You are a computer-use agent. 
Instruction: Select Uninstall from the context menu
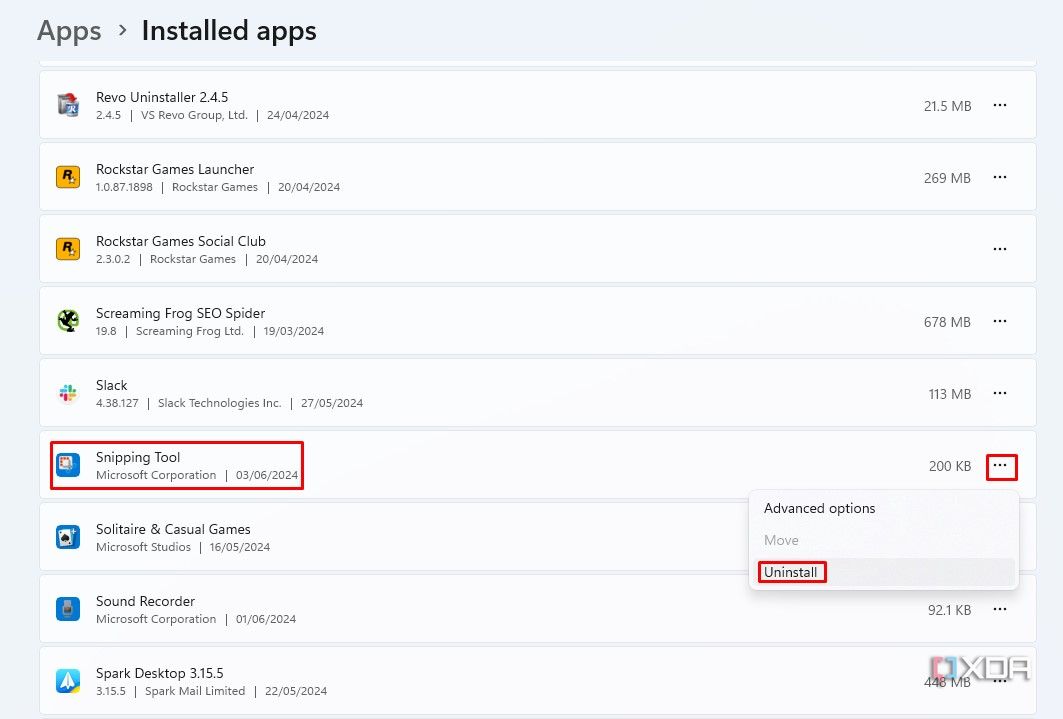pyautogui.click(x=791, y=573)
